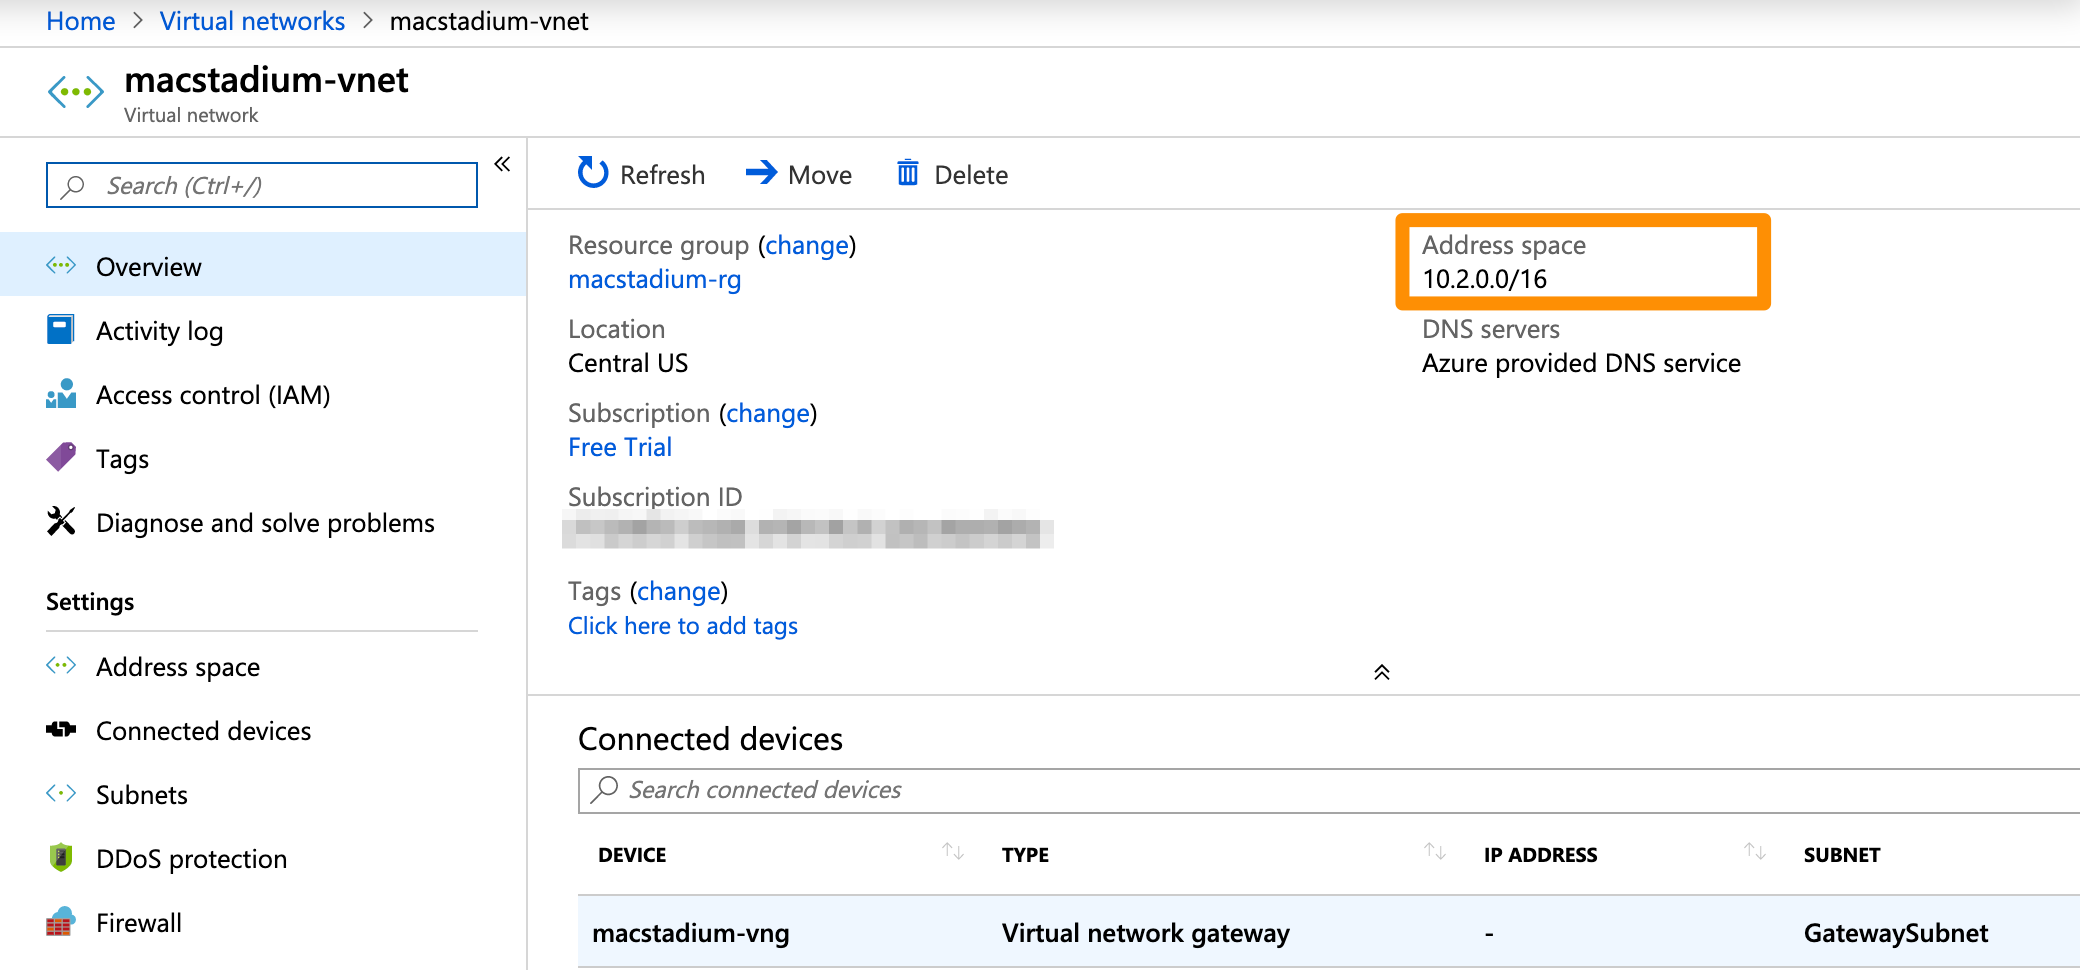Open the macstadium-rg resource group link

pyautogui.click(x=654, y=280)
